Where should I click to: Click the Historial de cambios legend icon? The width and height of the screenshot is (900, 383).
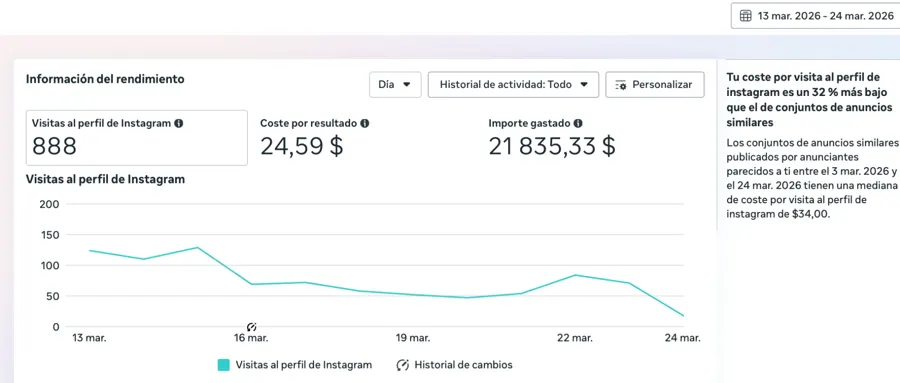pos(403,365)
